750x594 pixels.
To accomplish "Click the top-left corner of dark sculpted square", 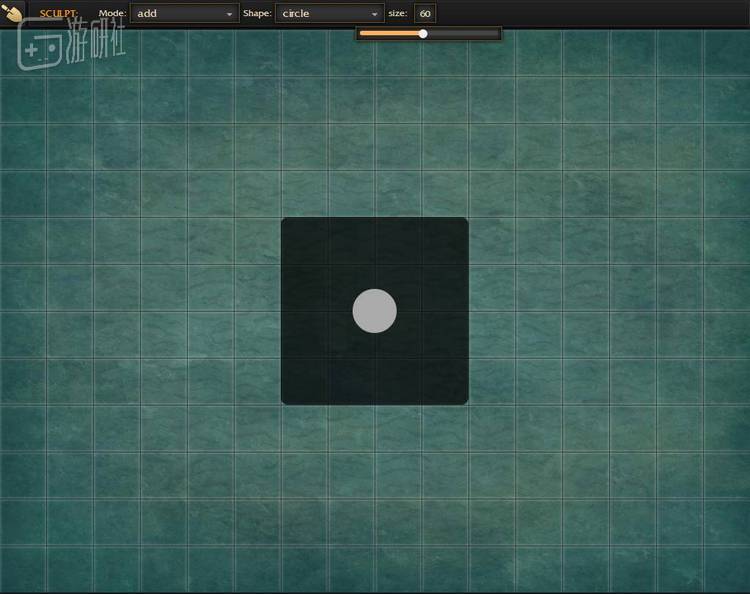I will click(285, 222).
